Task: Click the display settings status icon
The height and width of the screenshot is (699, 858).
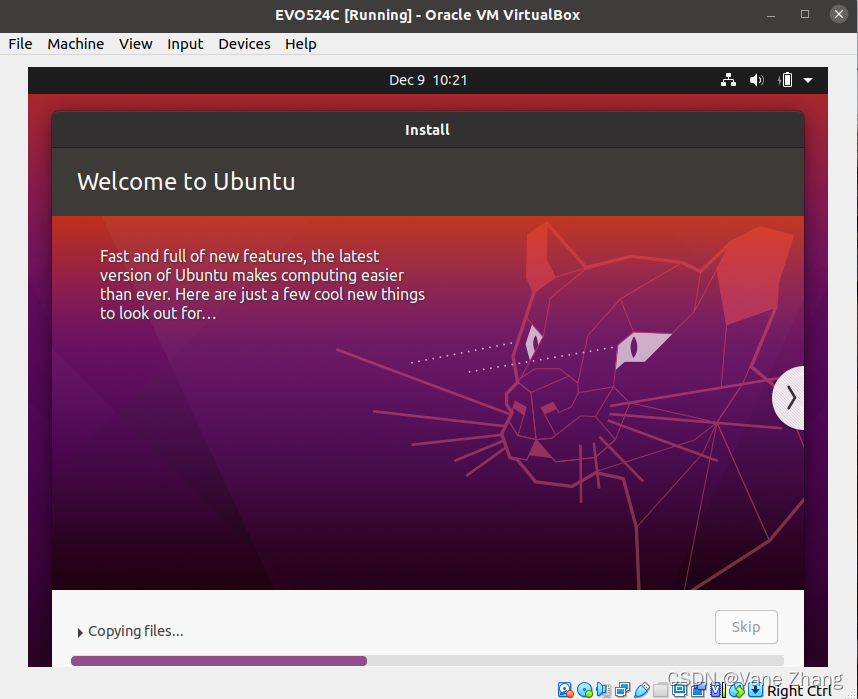Action: [679, 690]
